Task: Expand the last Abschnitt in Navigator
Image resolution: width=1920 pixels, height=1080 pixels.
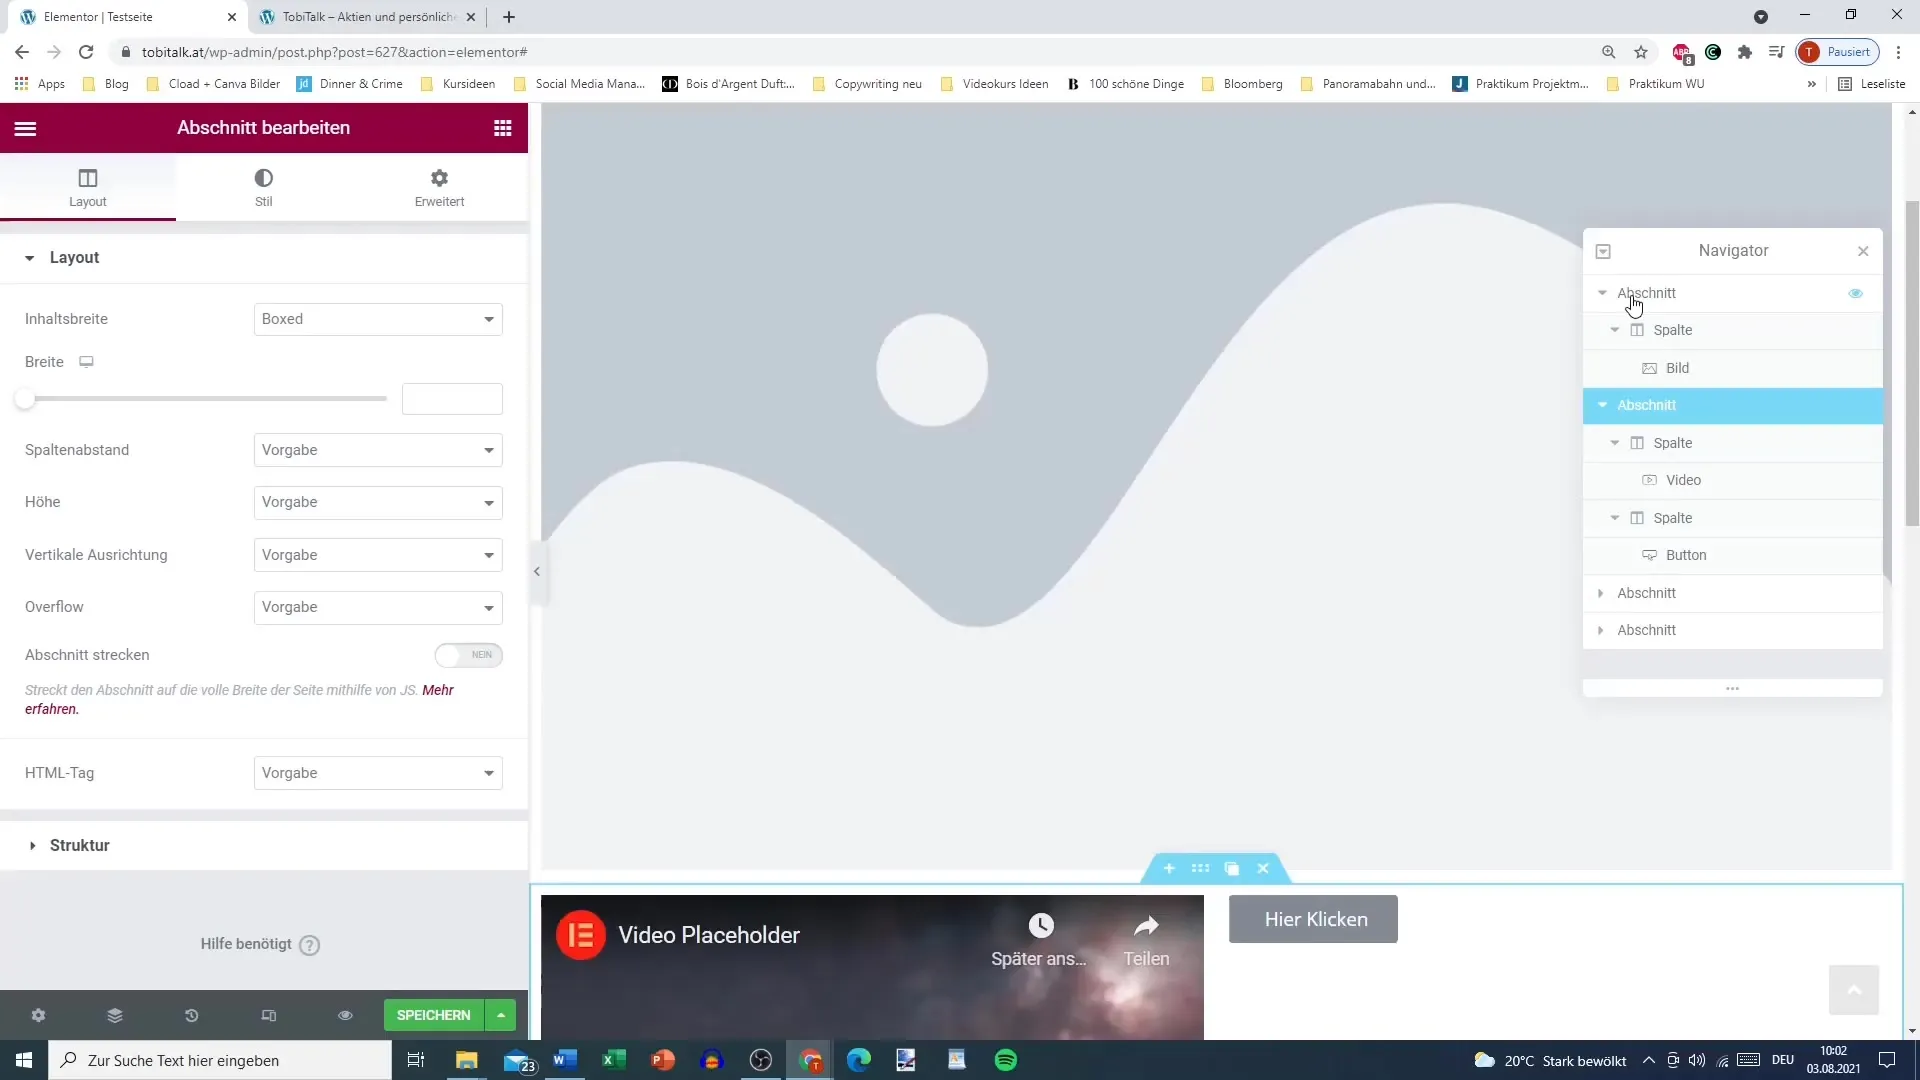Action: [x=1601, y=630]
